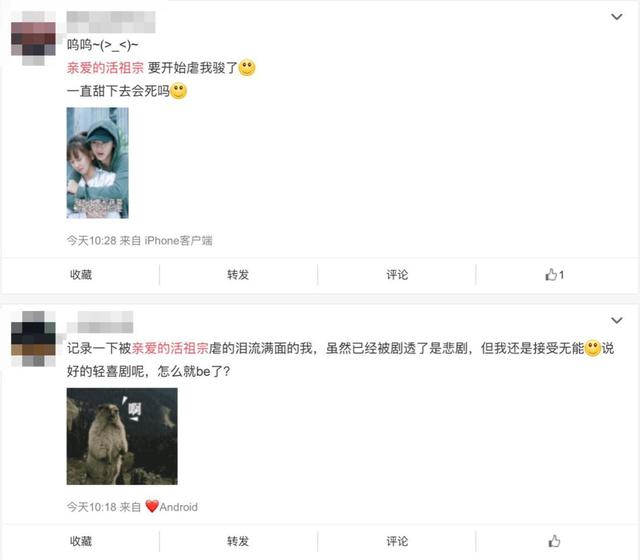This screenshot has height=560, width=640.
Task: Open first poster's blurred username
Action: pos(111,22)
